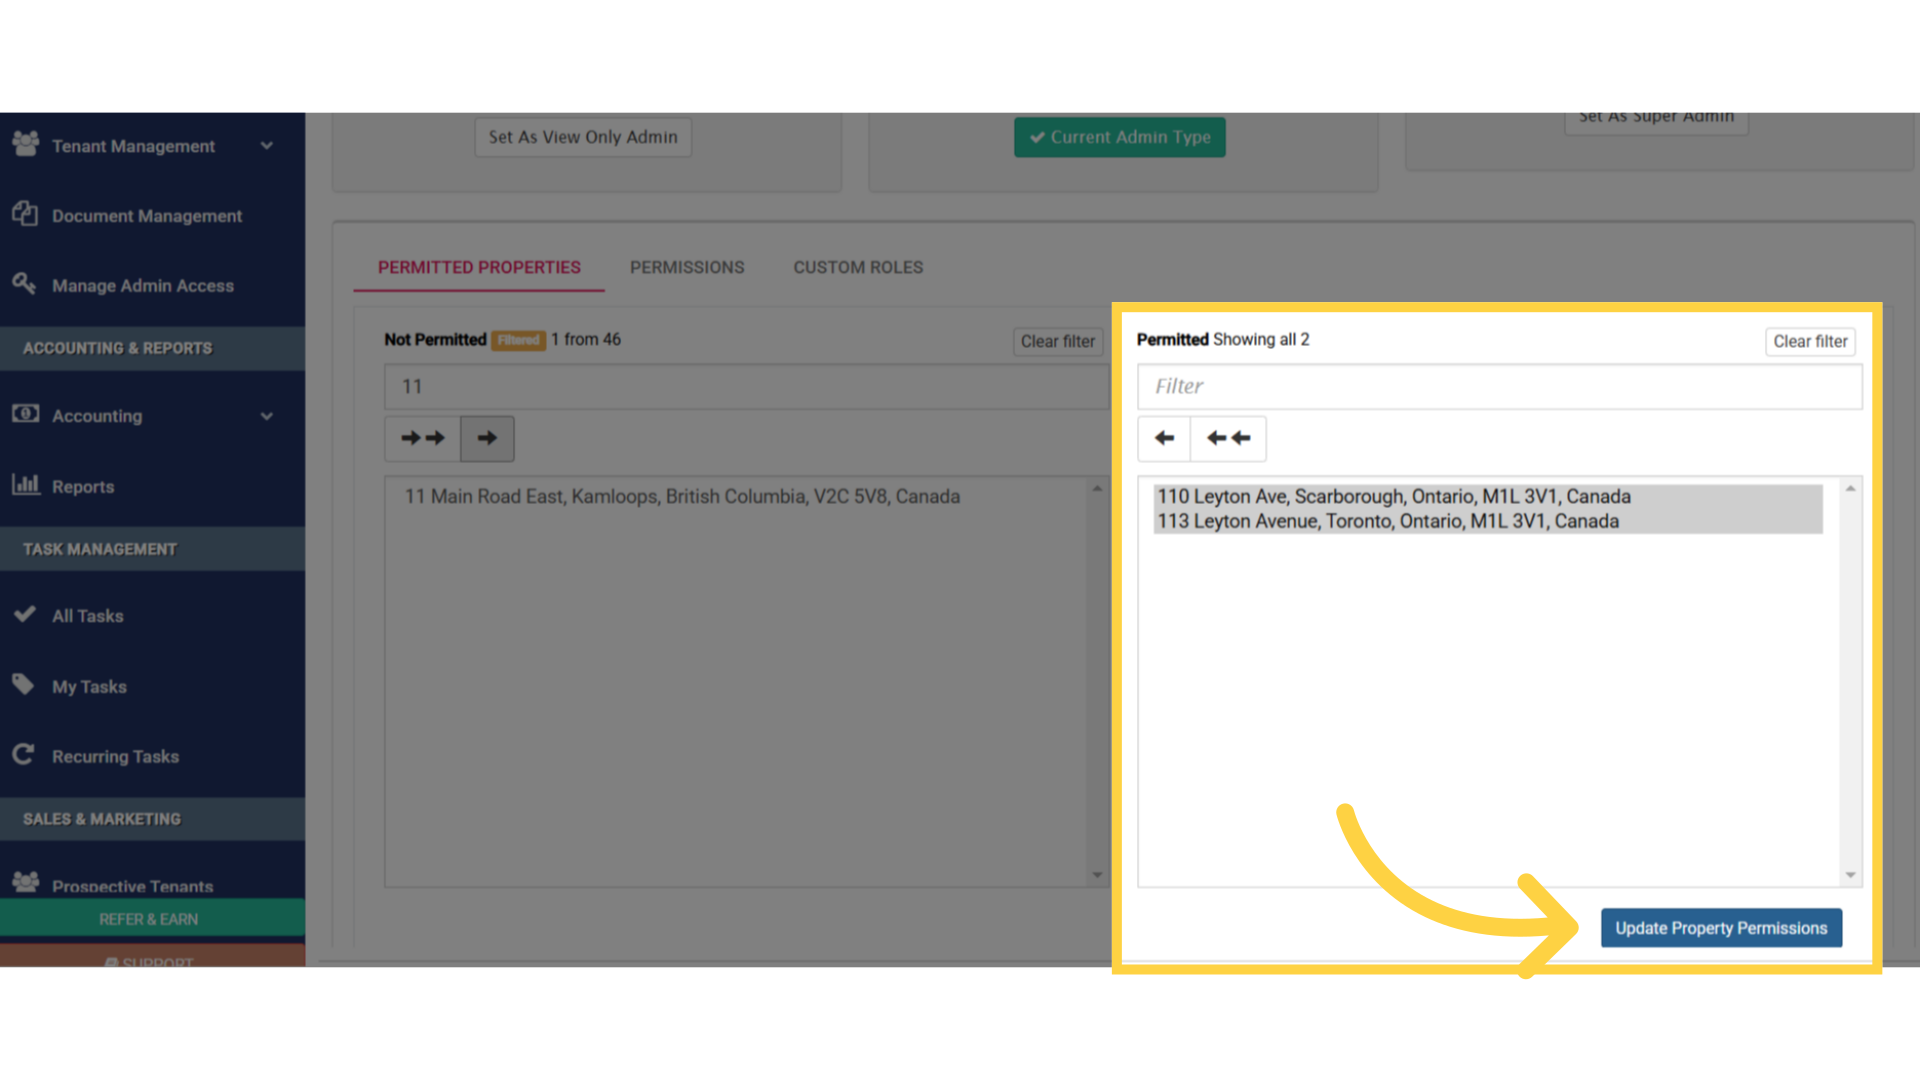Click the double left arrow to remove all
The height and width of the screenshot is (1080, 1920).
tap(1228, 438)
